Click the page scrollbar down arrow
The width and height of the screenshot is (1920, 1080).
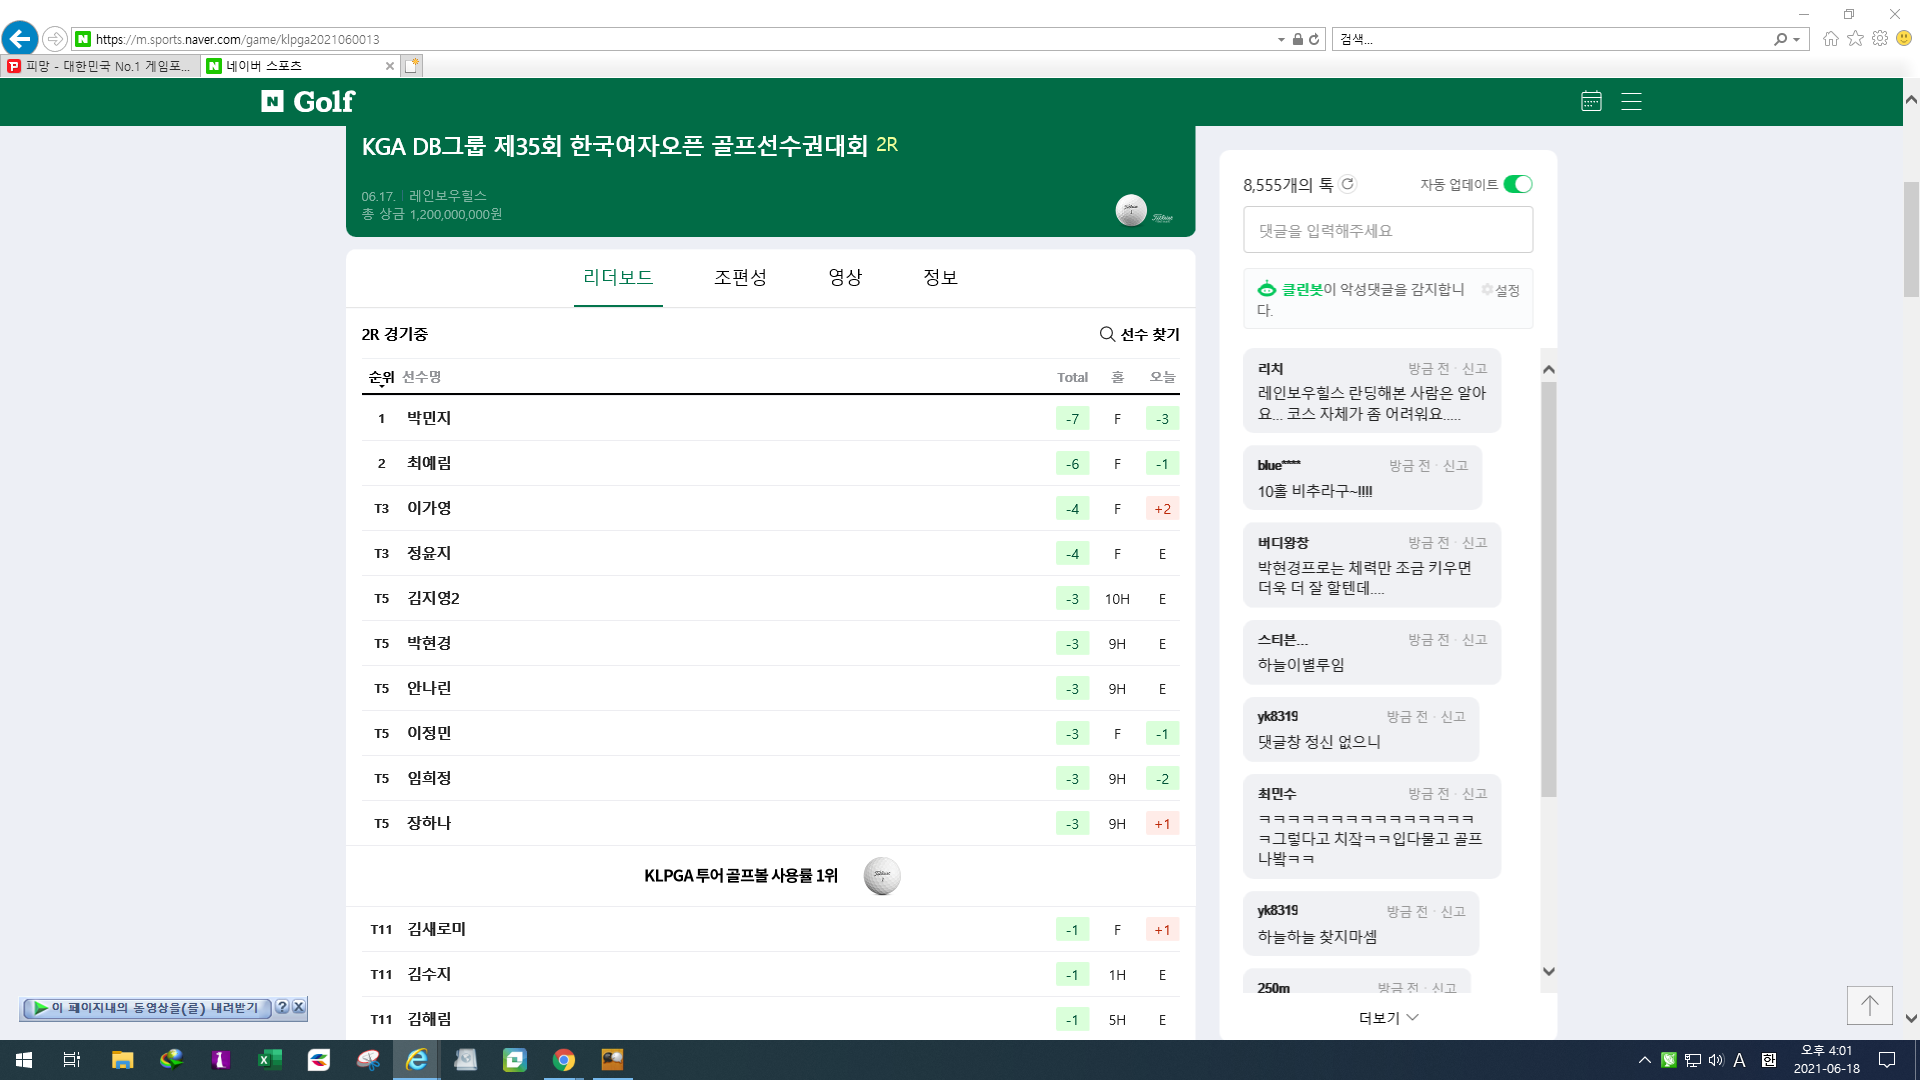click(x=1911, y=1019)
